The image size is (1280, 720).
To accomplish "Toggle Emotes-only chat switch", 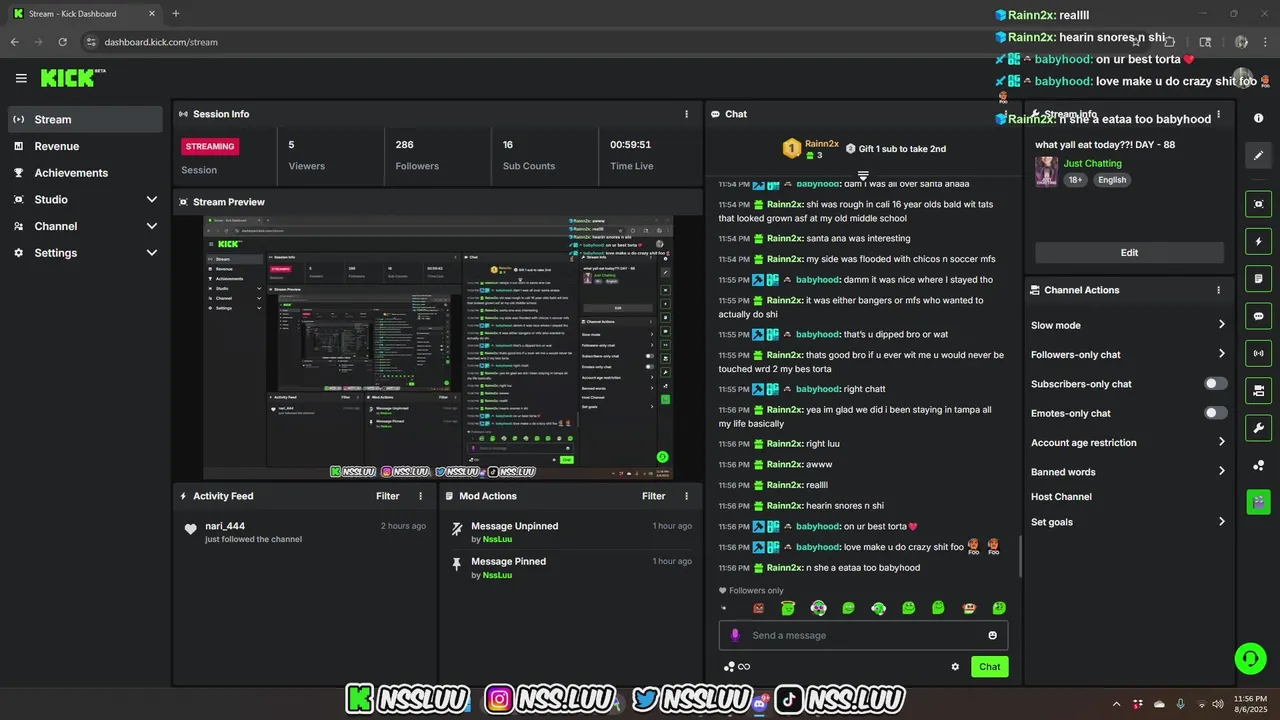I will [x=1215, y=413].
